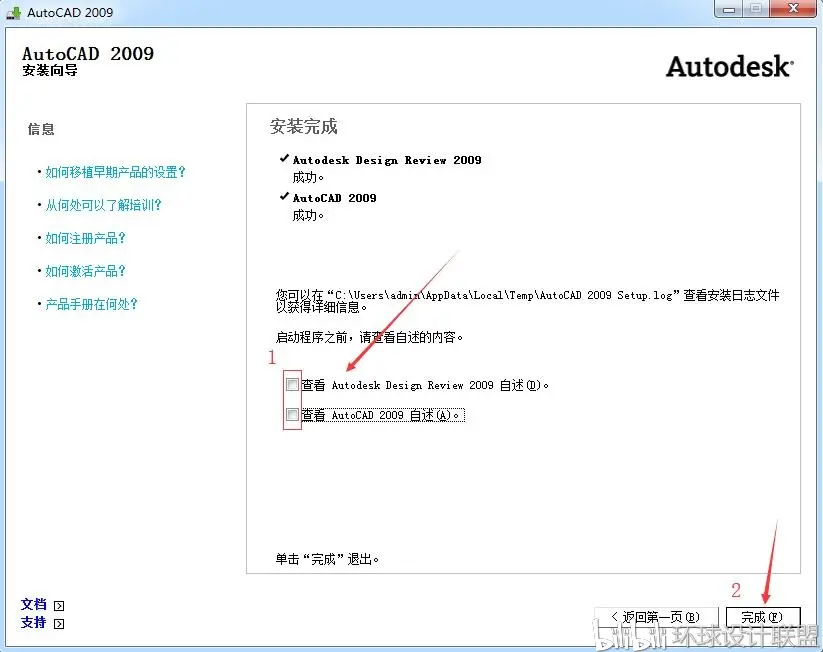
Task: Open the 如何激活产品? help link
Action: [85, 271]
